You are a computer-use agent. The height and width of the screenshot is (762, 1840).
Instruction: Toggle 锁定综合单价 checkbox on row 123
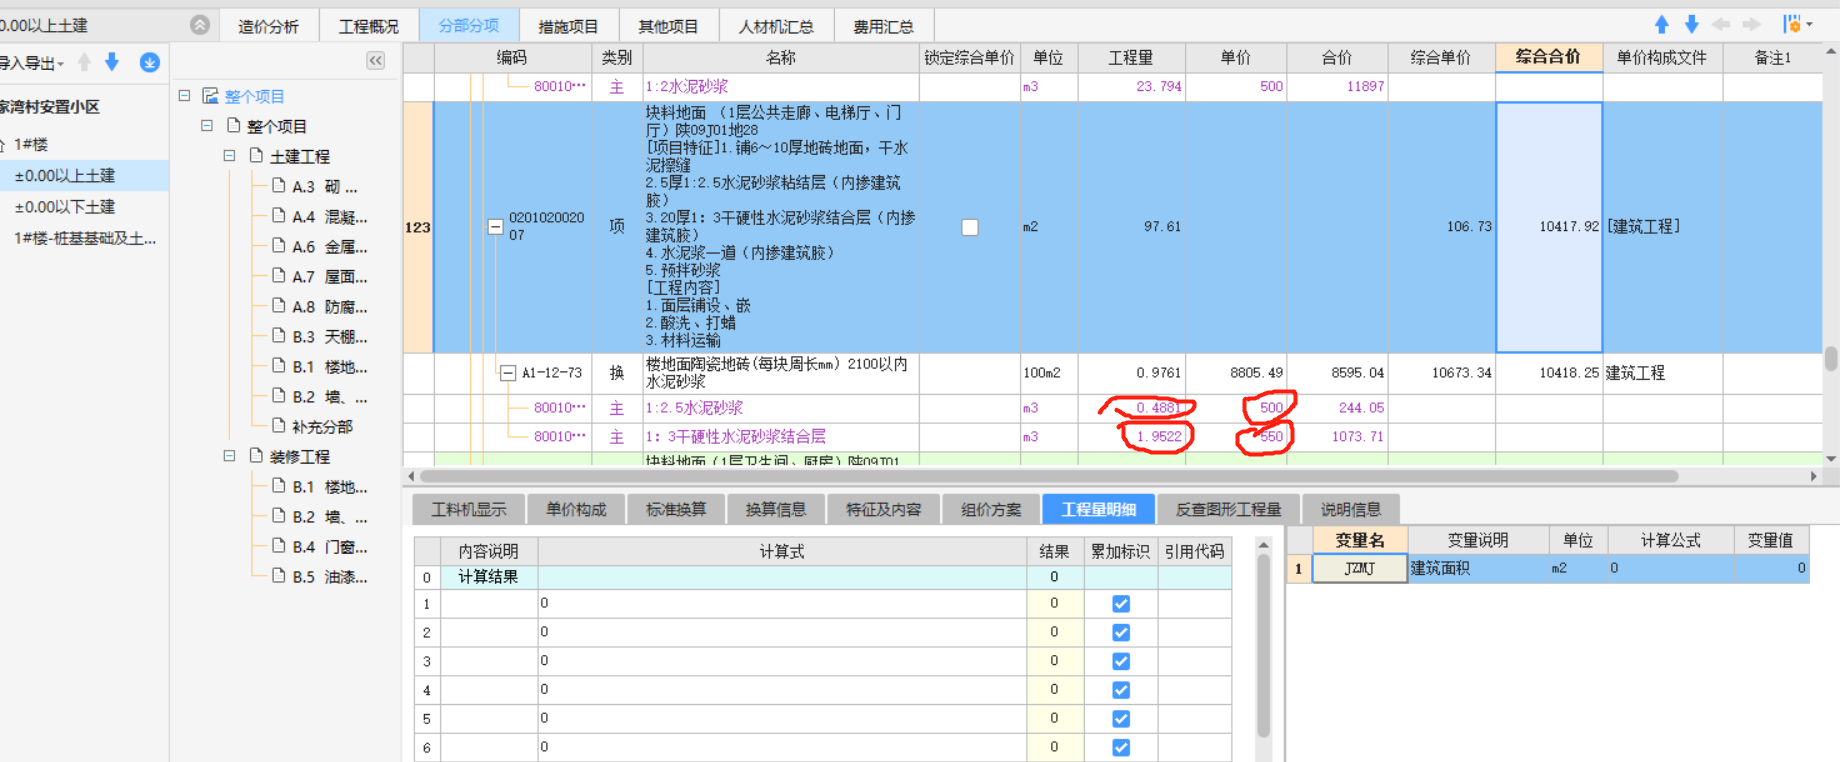pos(970,227)
